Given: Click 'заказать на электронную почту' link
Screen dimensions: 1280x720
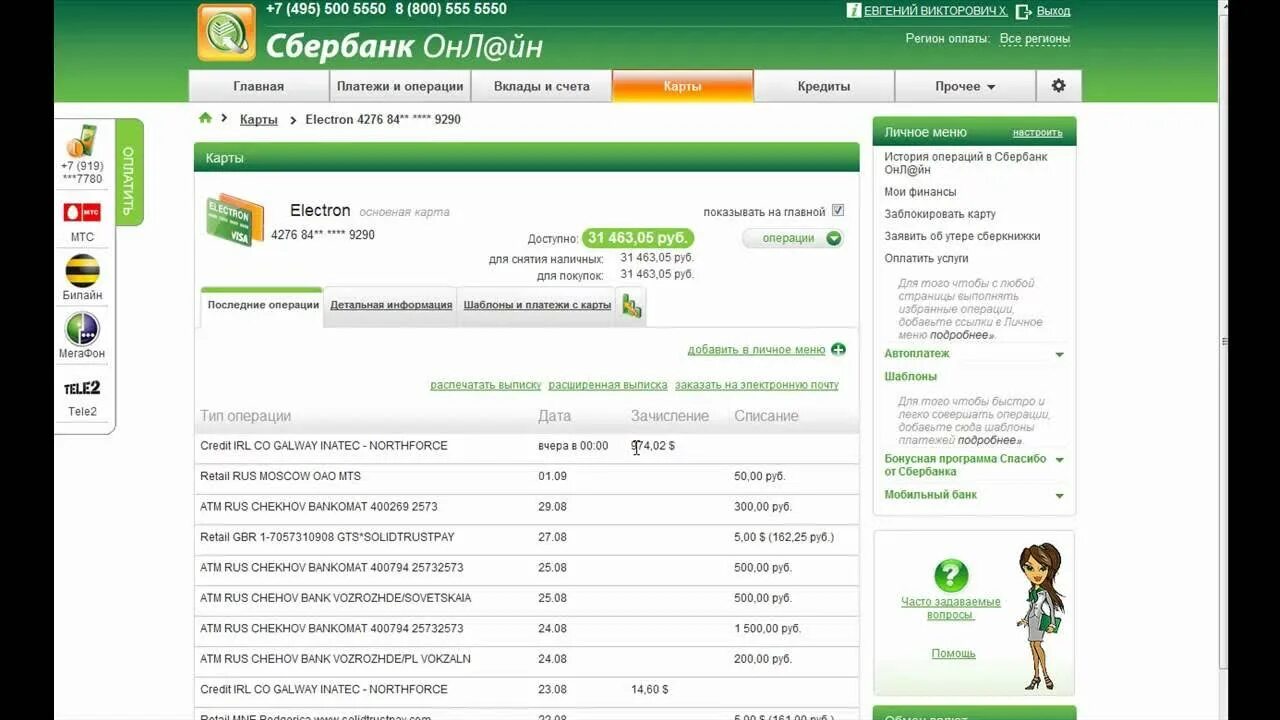Looking at the screenshot, I should point(757,385).
